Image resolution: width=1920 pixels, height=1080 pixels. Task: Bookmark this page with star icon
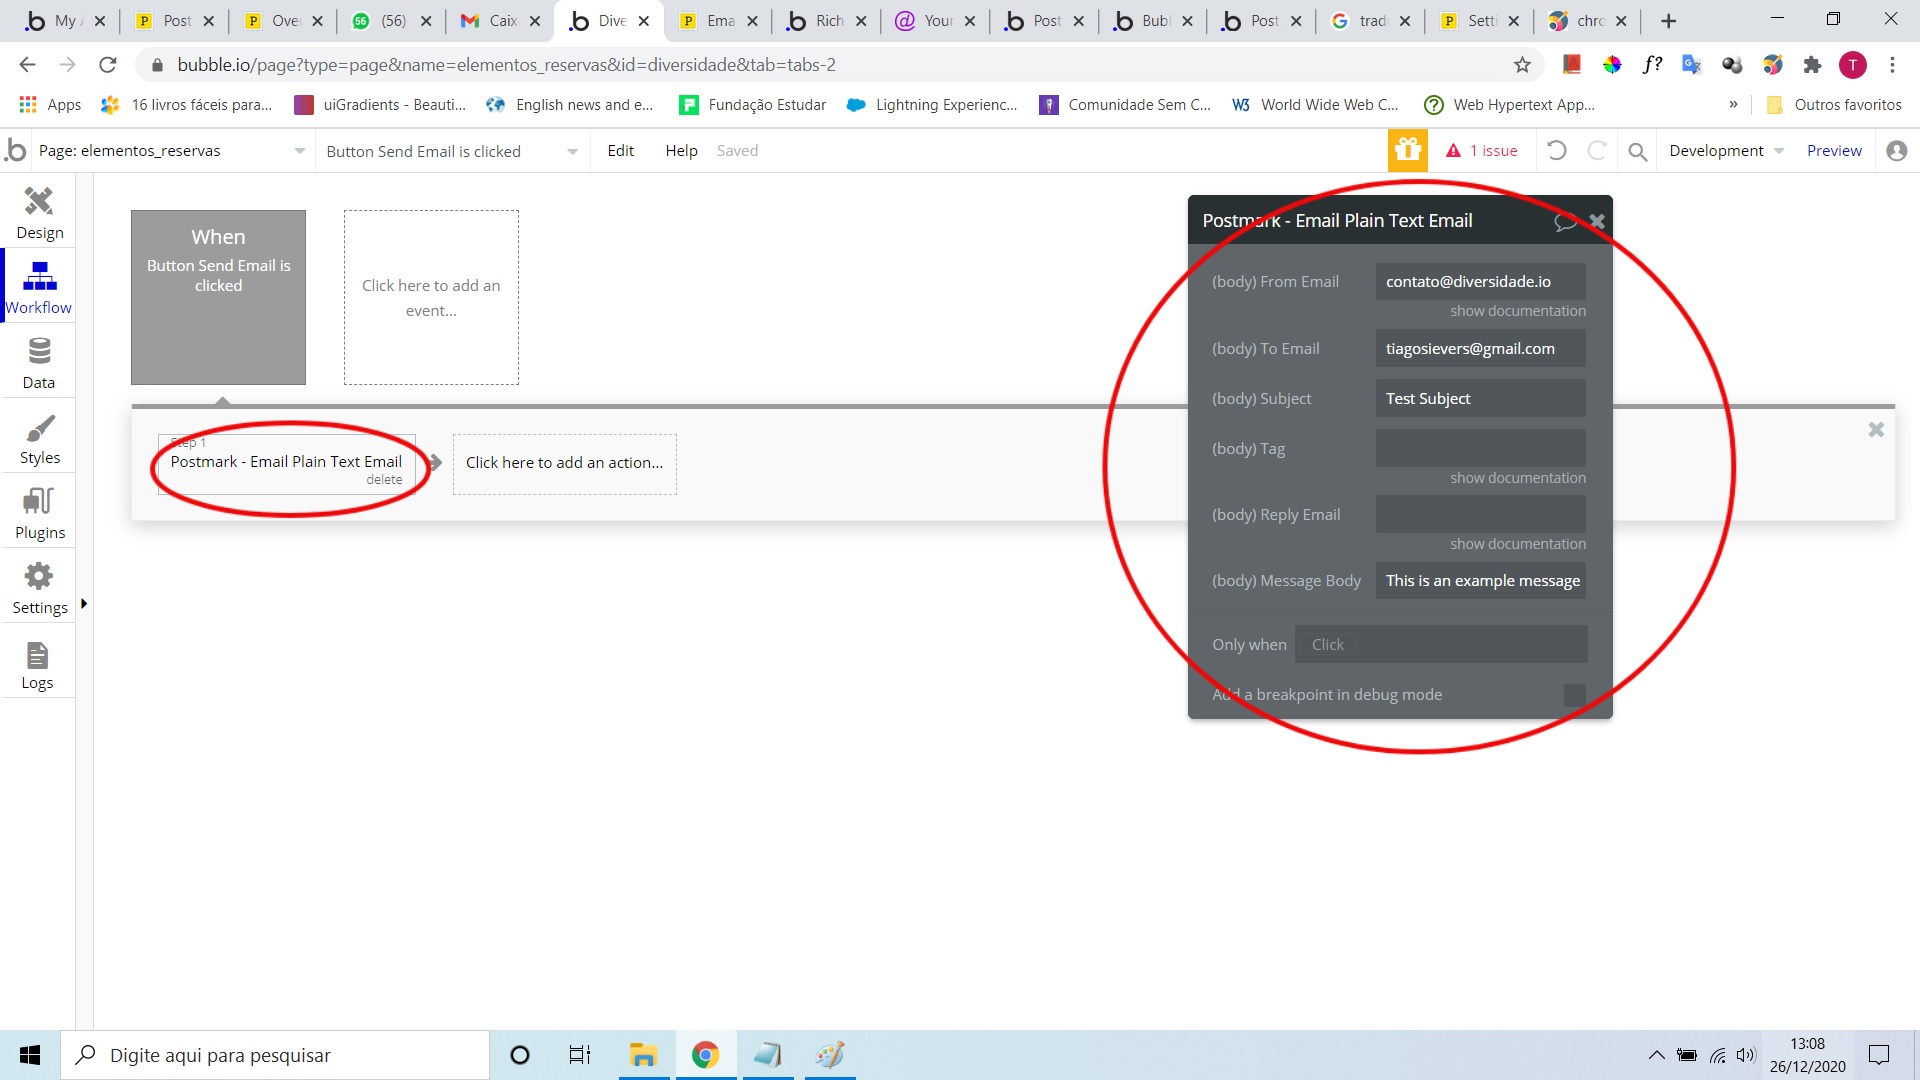click(x=1522, y=65)
